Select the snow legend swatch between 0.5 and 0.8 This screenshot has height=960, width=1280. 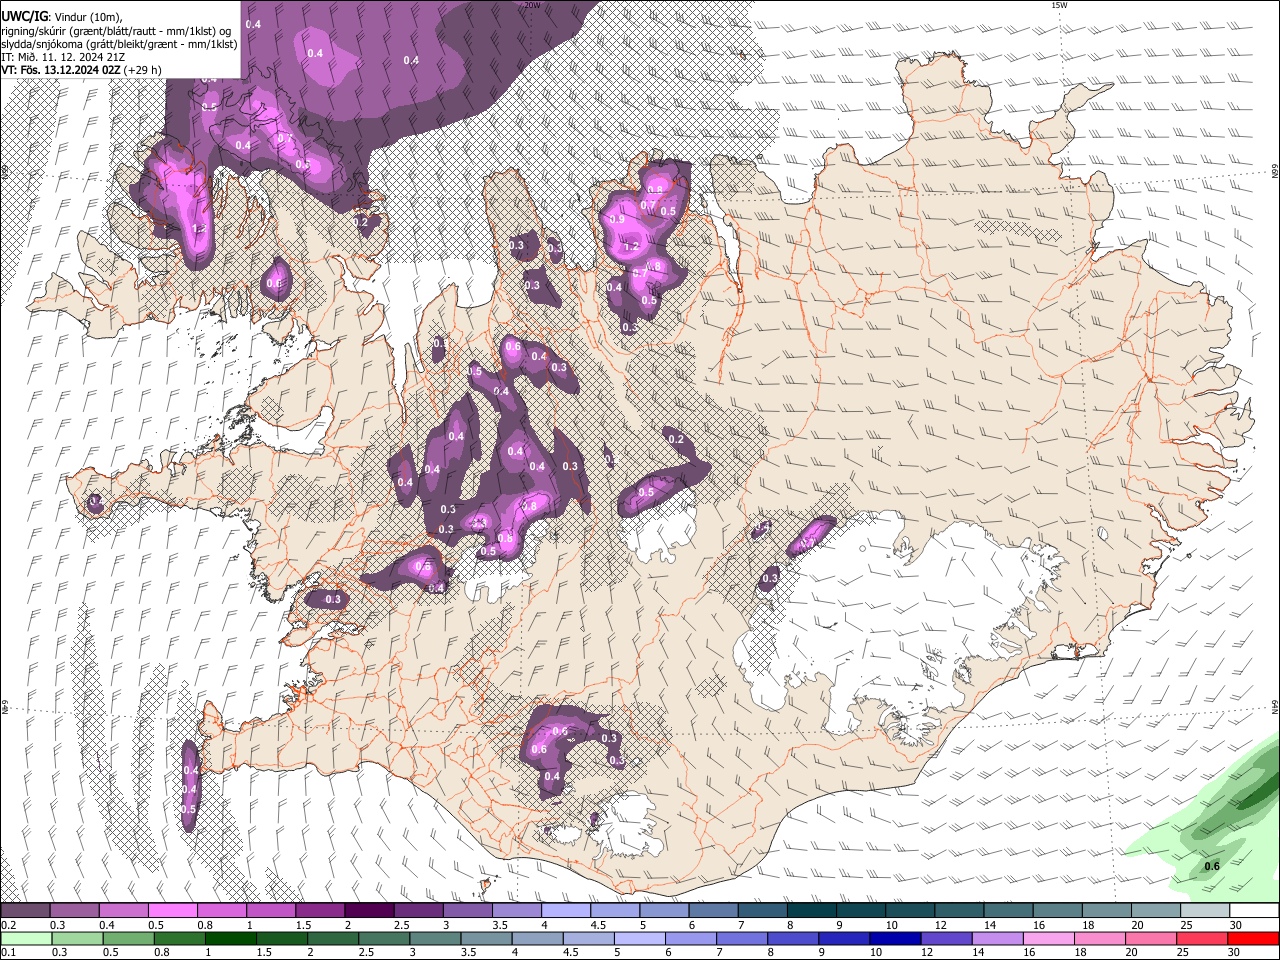pyautogui.click(x=172, y=911)
